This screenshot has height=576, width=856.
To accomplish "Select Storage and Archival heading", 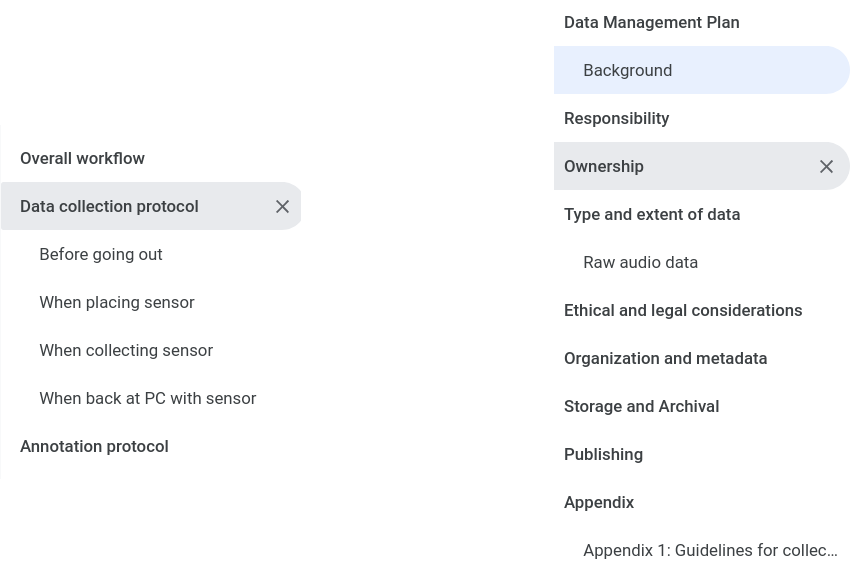I will [641, 406].
